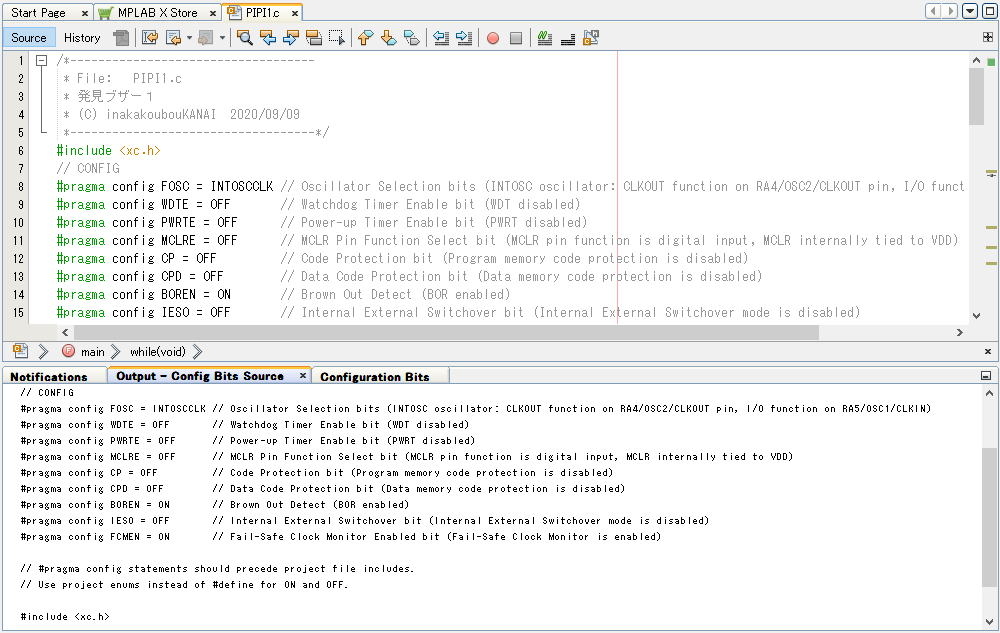Click the Find Next Occurrence icon
The image size is (1000, 633).
click(291, 38)
